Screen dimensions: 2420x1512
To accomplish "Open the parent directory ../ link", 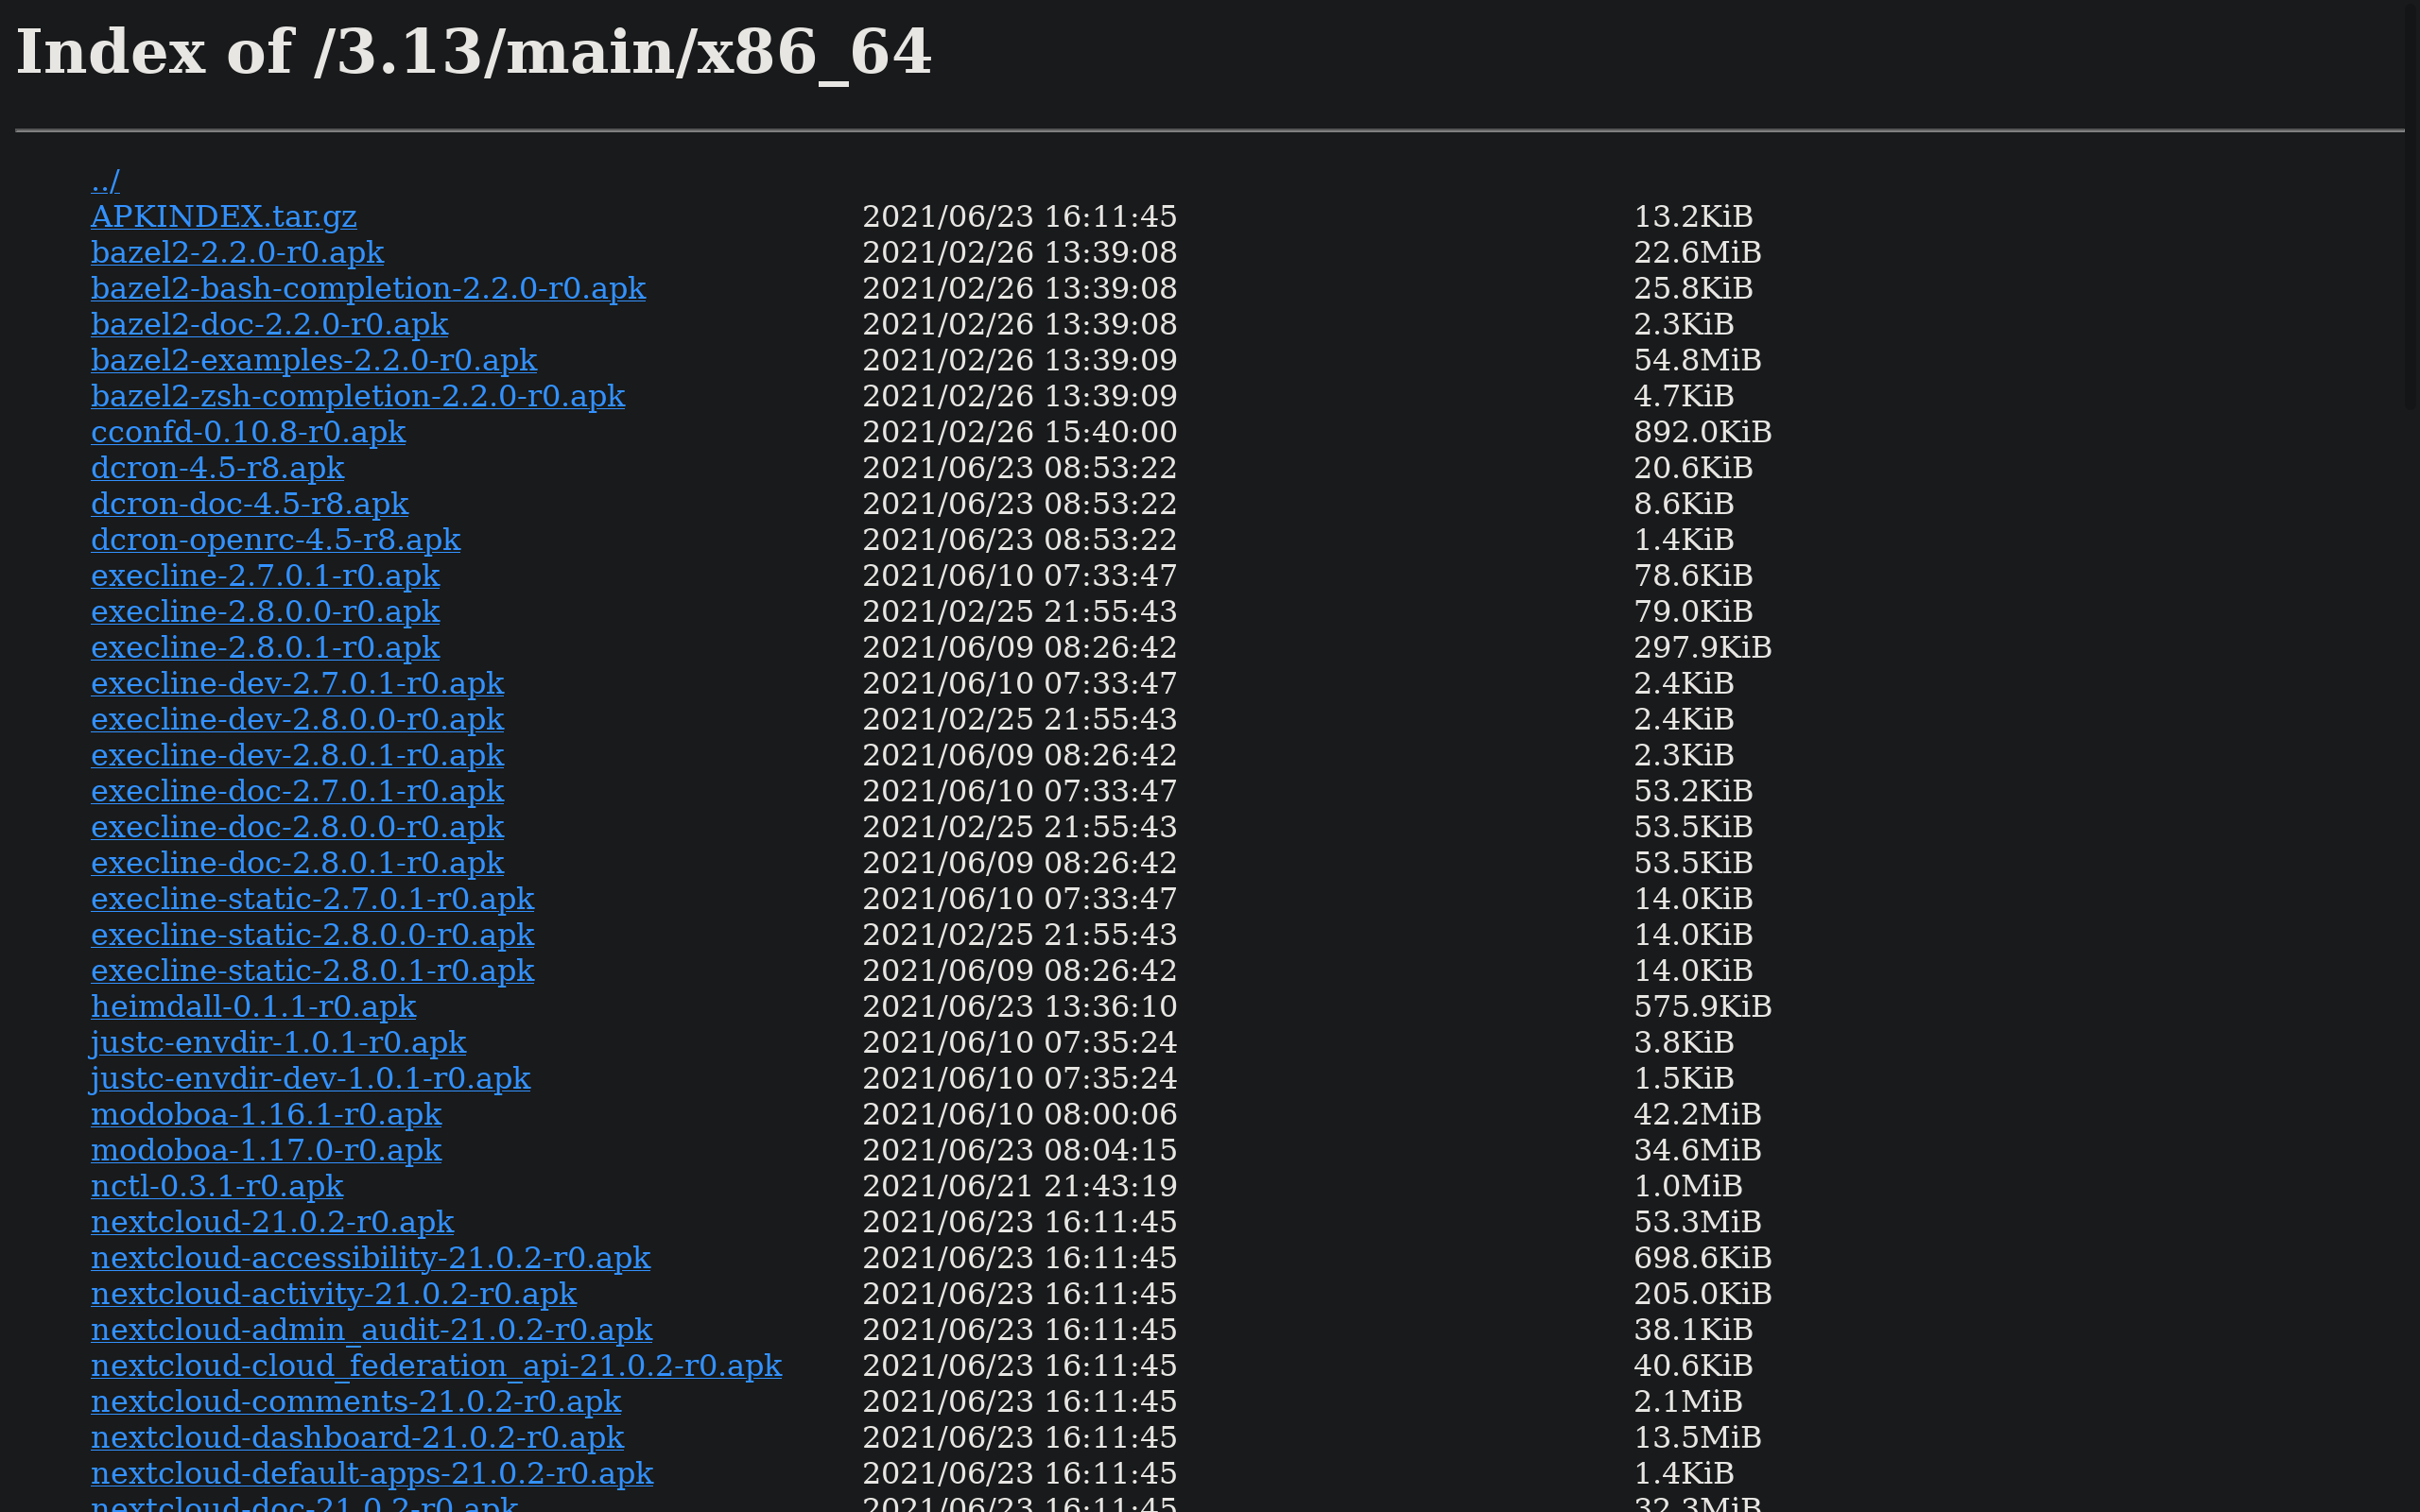I will click(105, 181).
